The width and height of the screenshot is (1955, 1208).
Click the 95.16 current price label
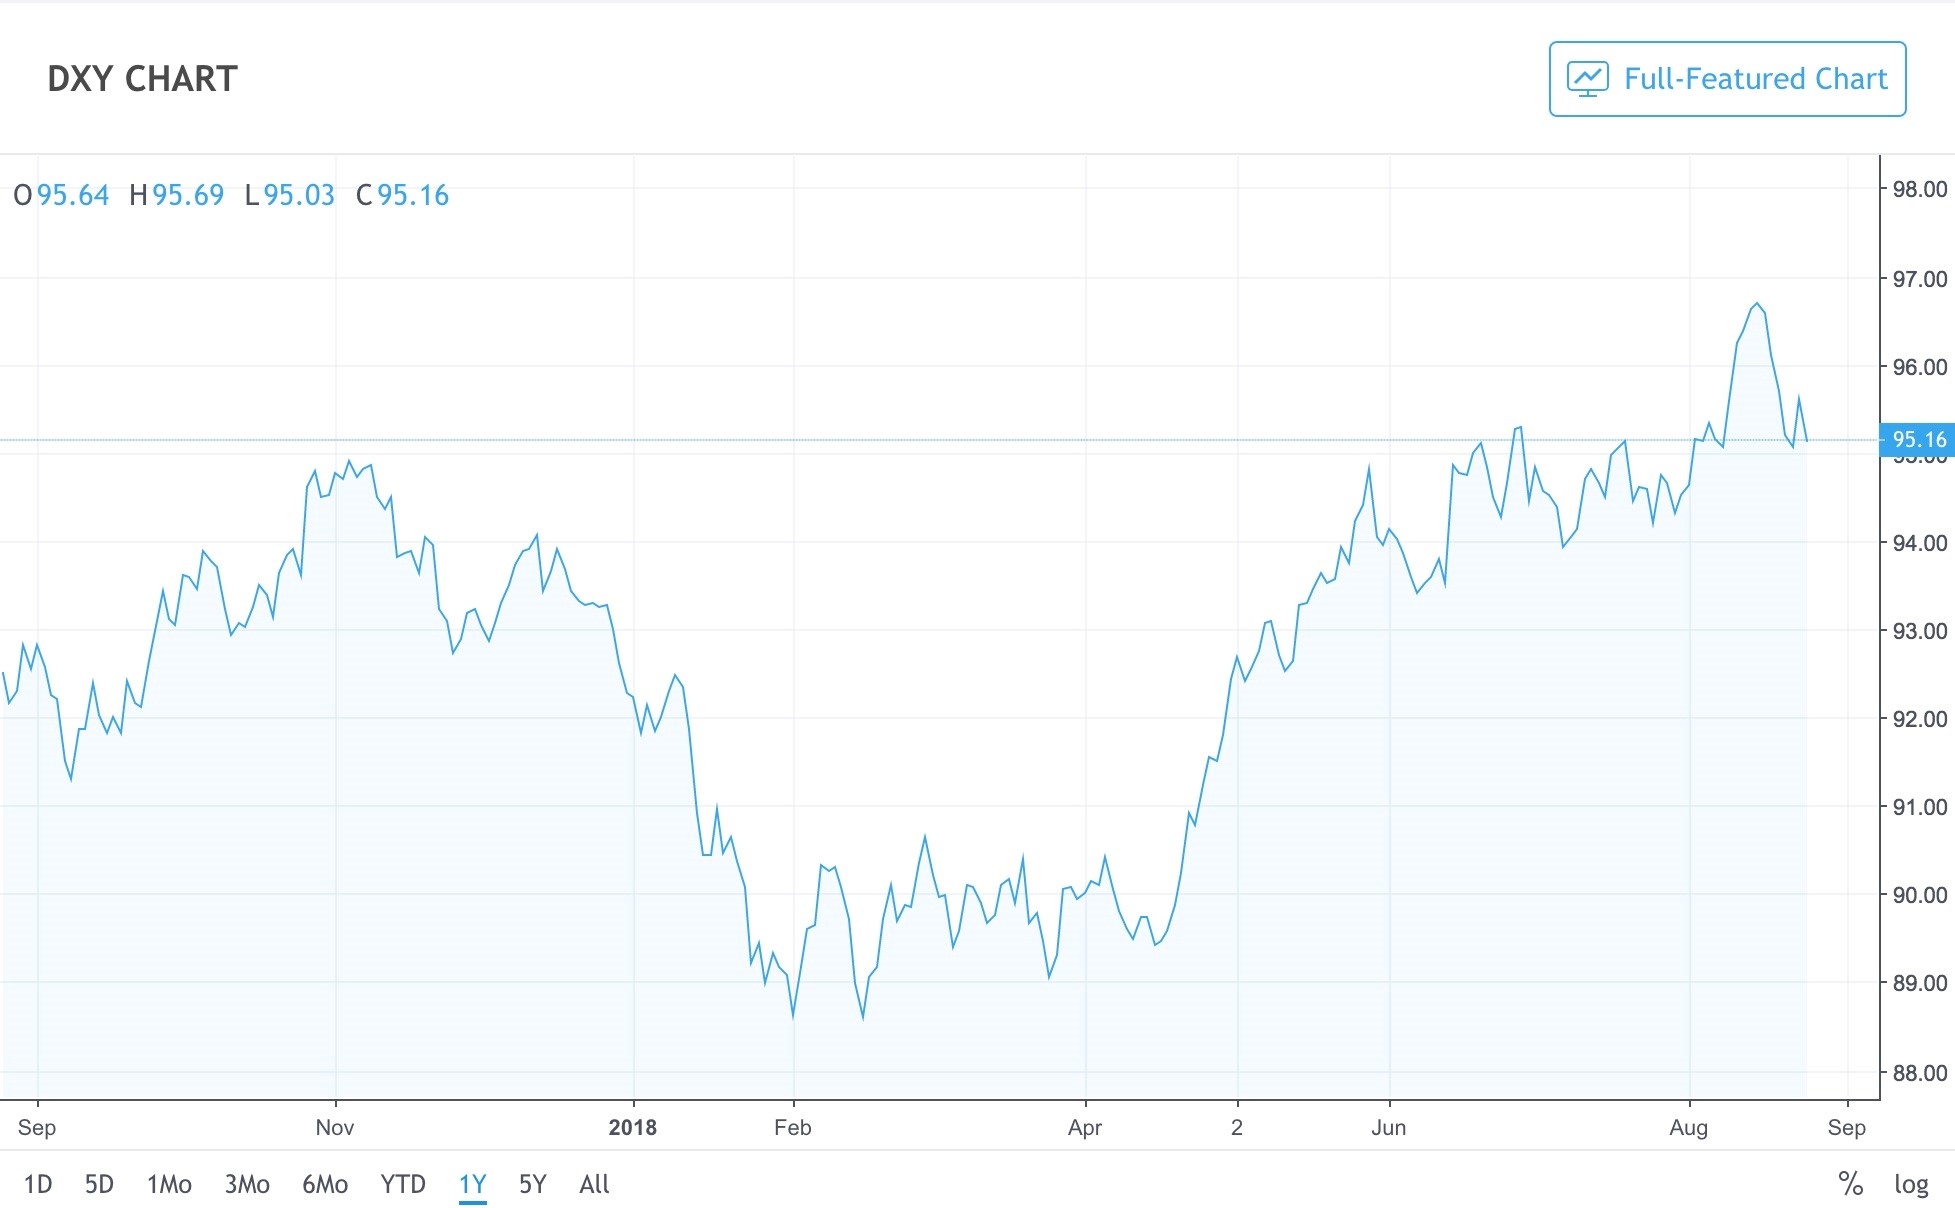(1918, 439)
